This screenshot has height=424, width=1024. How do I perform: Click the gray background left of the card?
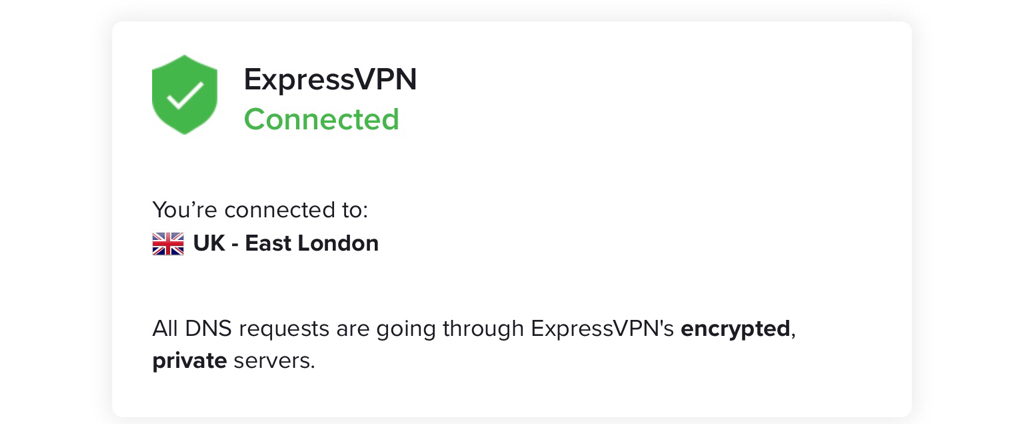pyautogui.click(x=56, y=212)
